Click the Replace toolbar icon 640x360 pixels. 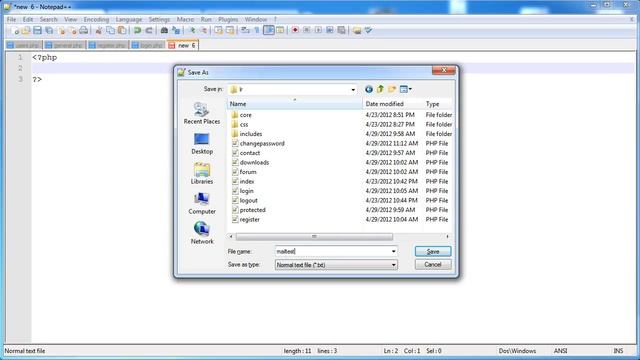176,31
